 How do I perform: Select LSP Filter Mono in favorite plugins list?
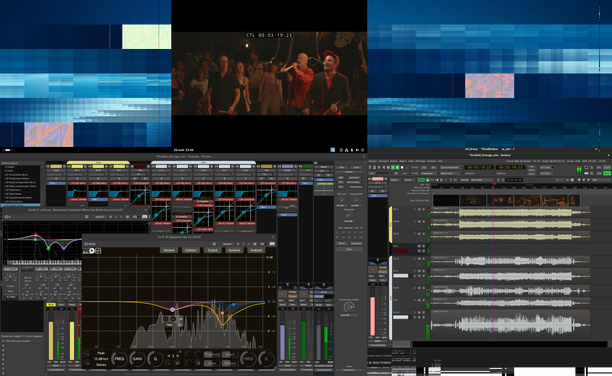click(13, 190)
